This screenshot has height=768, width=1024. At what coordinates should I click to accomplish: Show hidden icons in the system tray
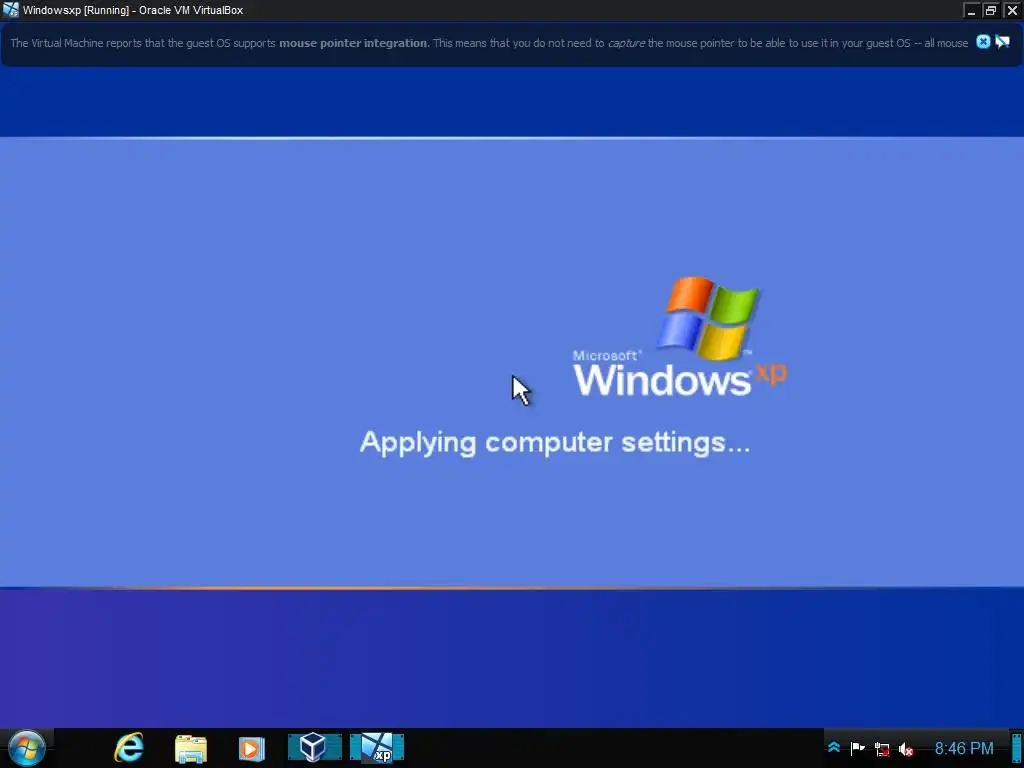(x=834, y=748)
